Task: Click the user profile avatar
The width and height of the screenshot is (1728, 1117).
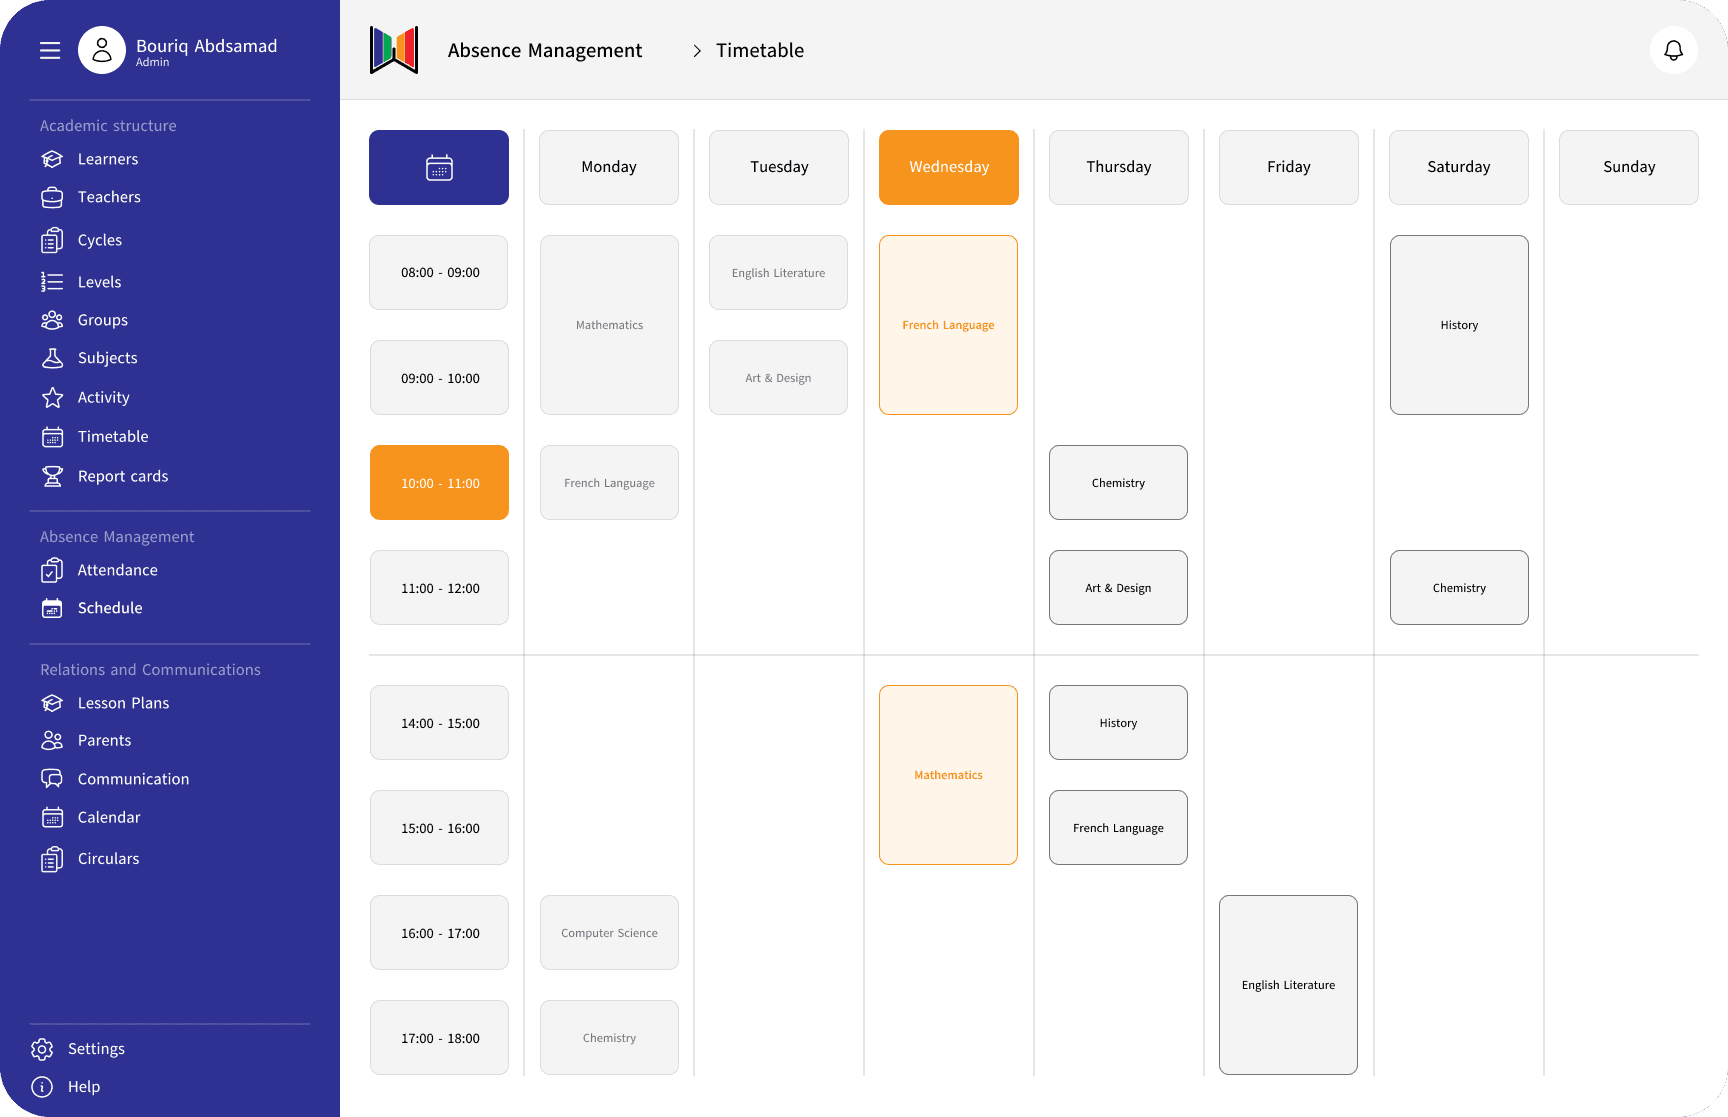Action: pyautogui.click(x=102, y=51)
